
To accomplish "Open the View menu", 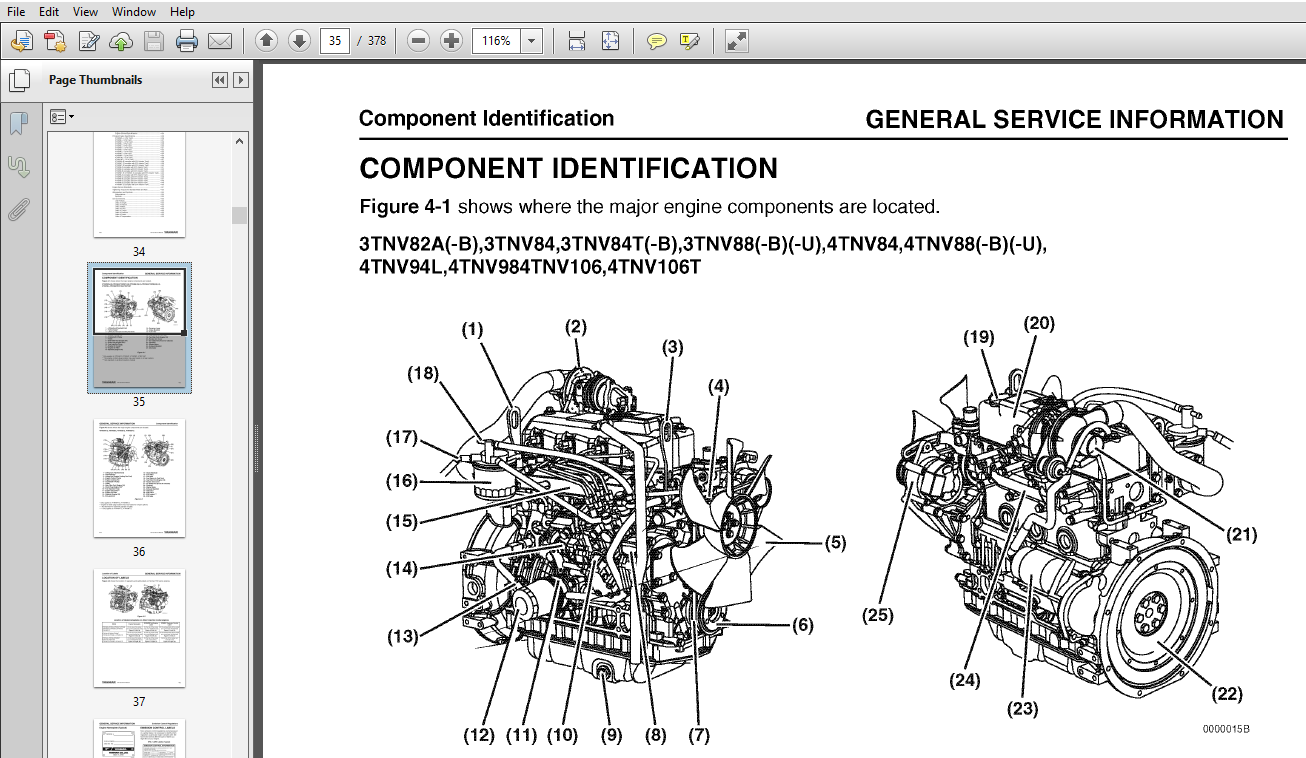I will tap(86, 12).
